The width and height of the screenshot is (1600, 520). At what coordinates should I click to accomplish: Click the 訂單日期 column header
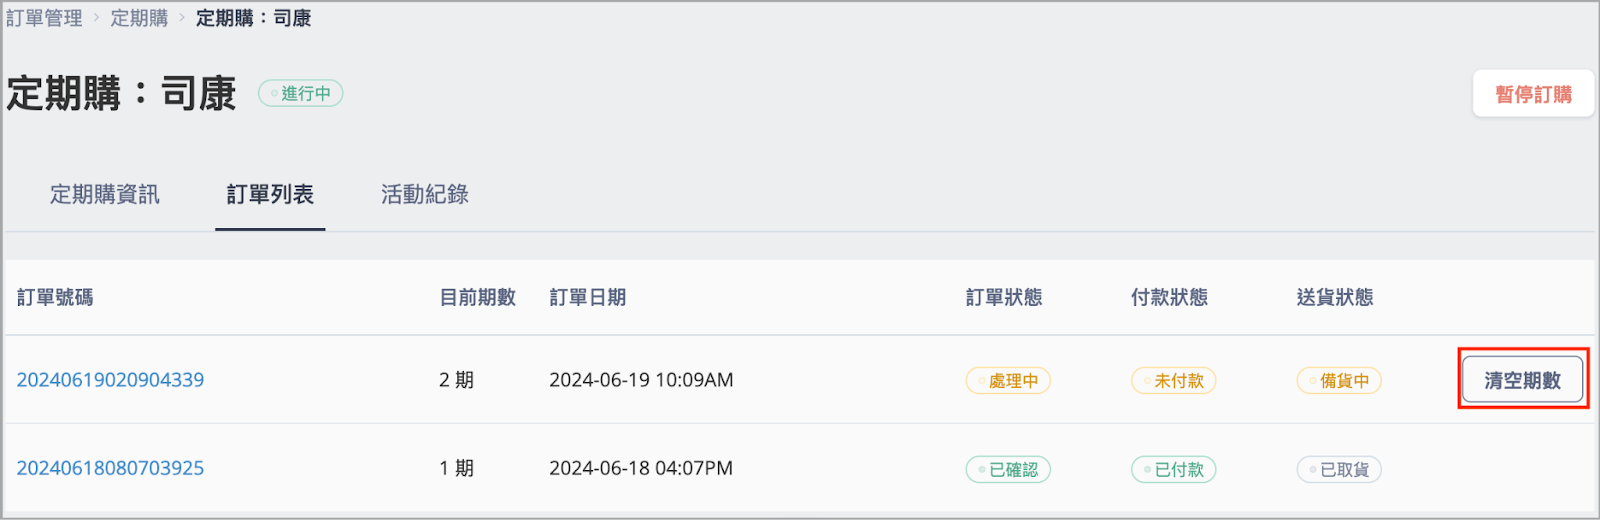pyautogui.click(x=588, y=297)
